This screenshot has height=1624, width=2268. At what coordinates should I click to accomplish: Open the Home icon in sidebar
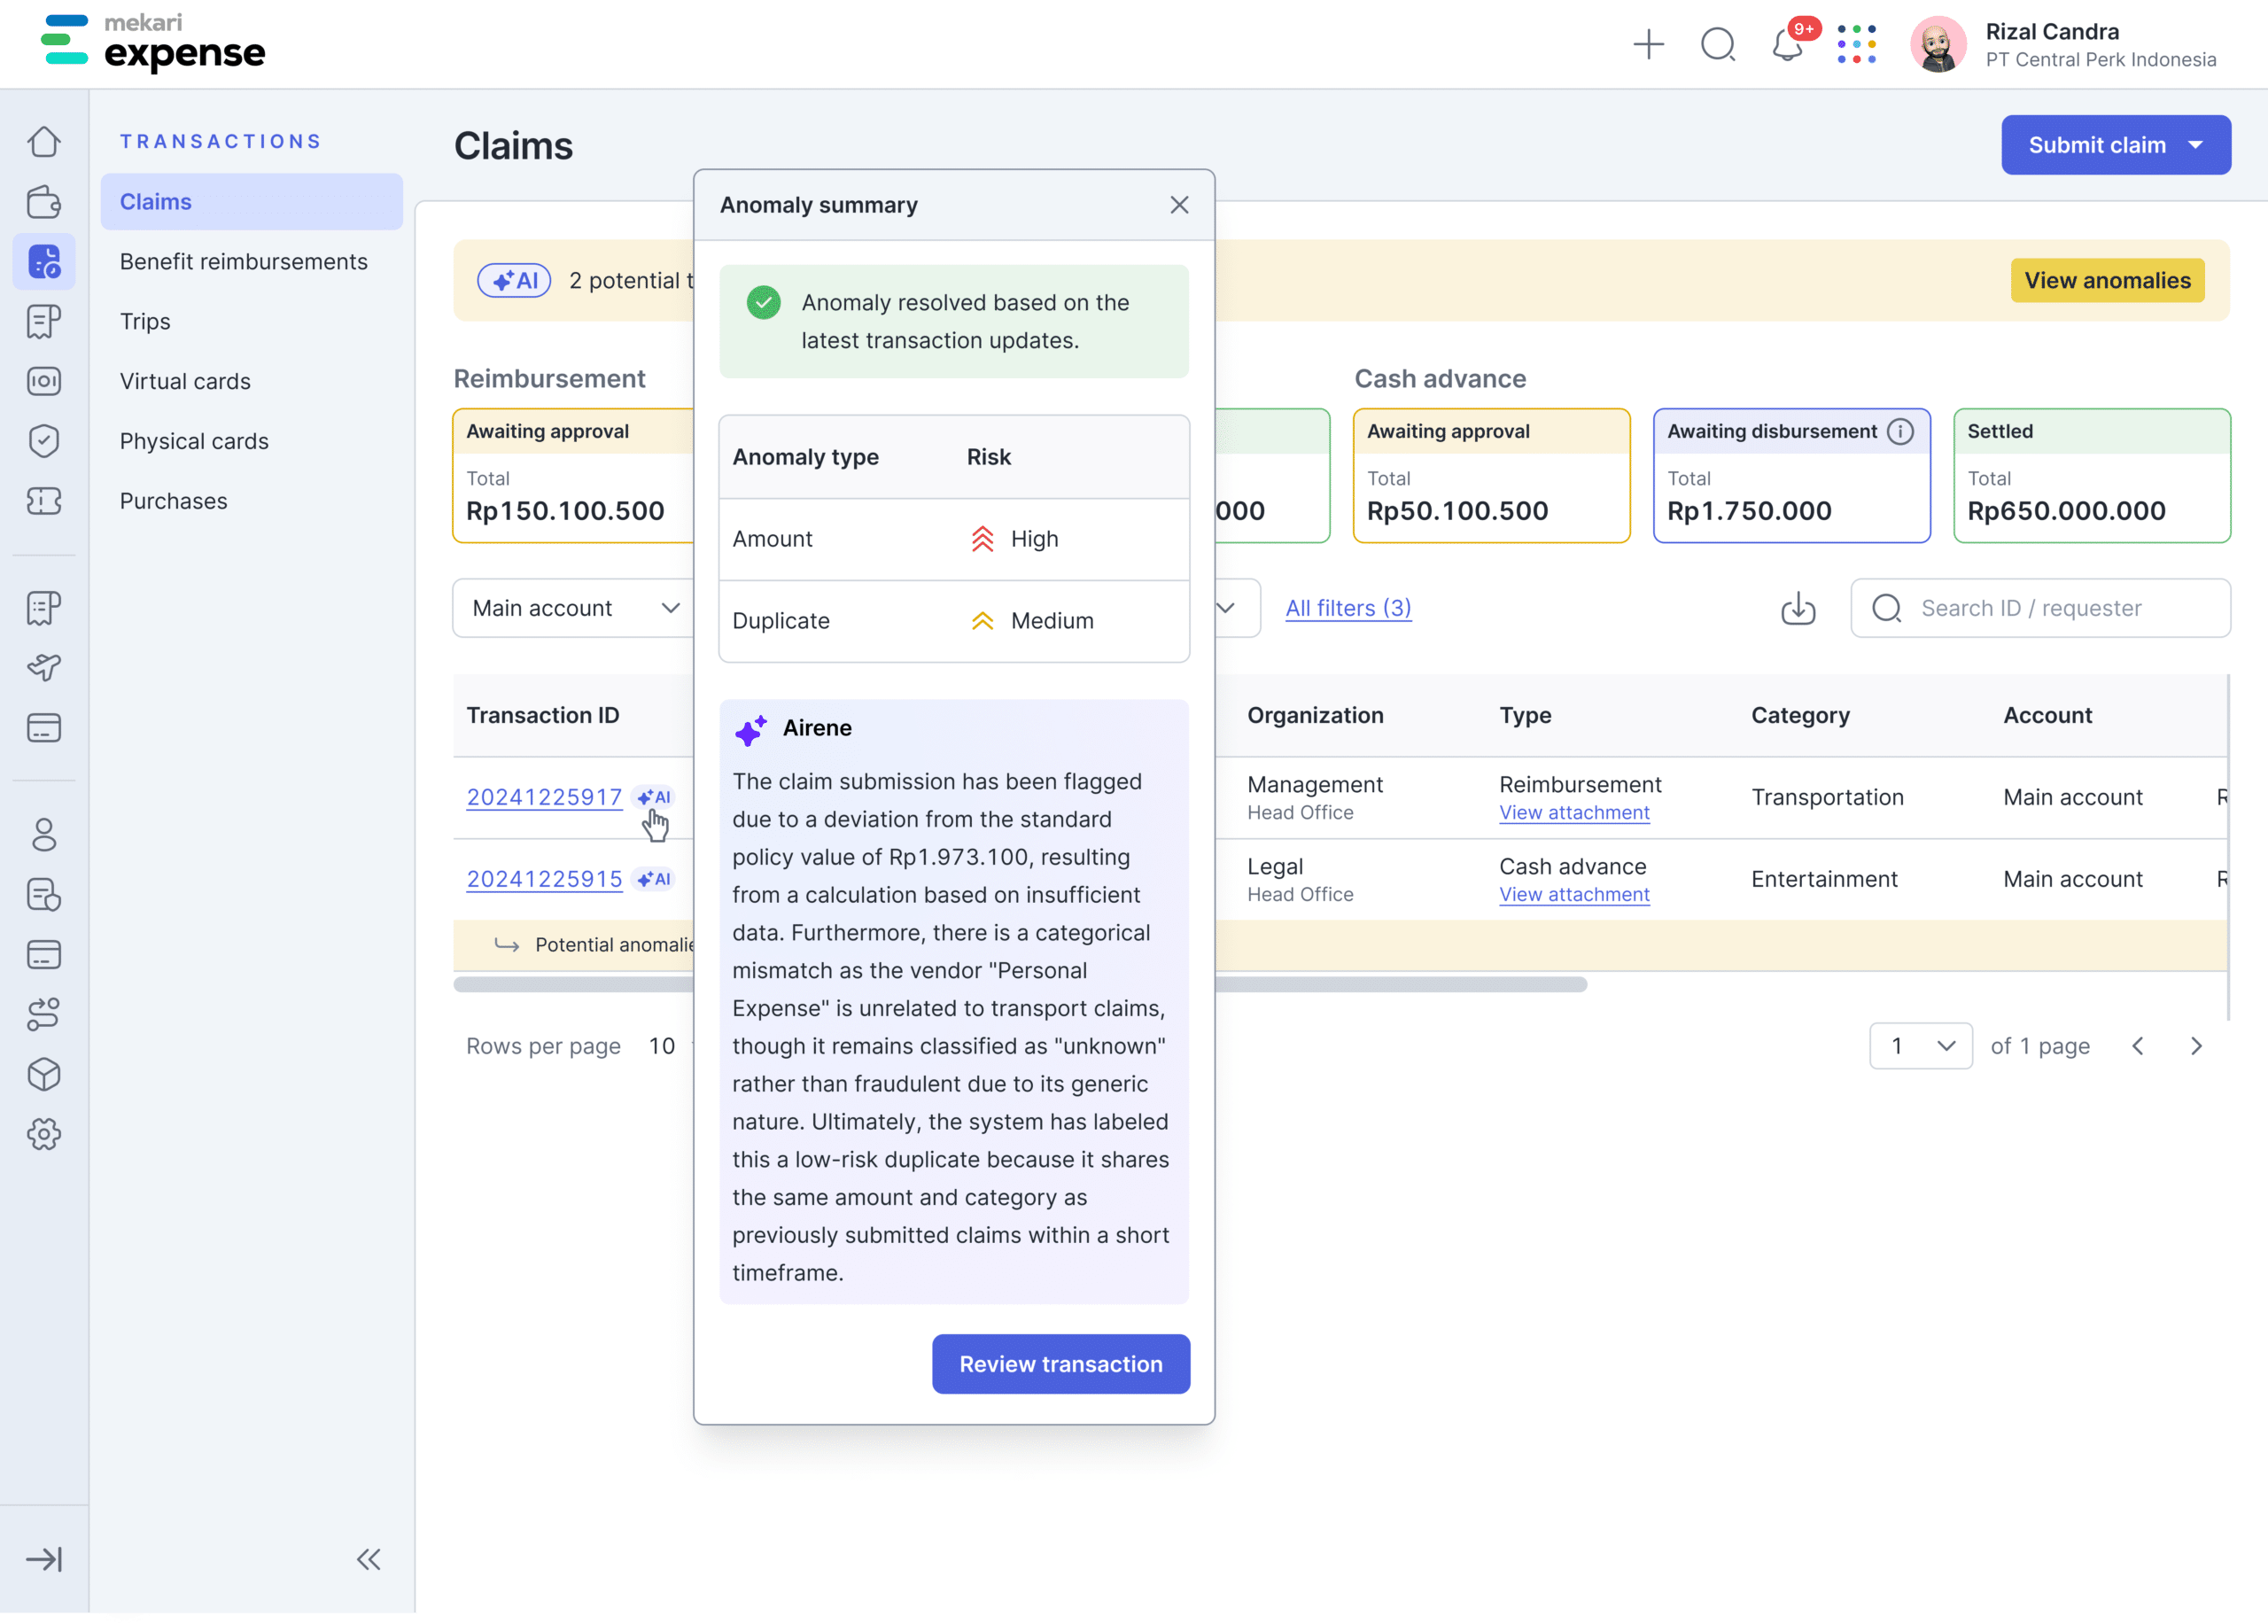44,142
